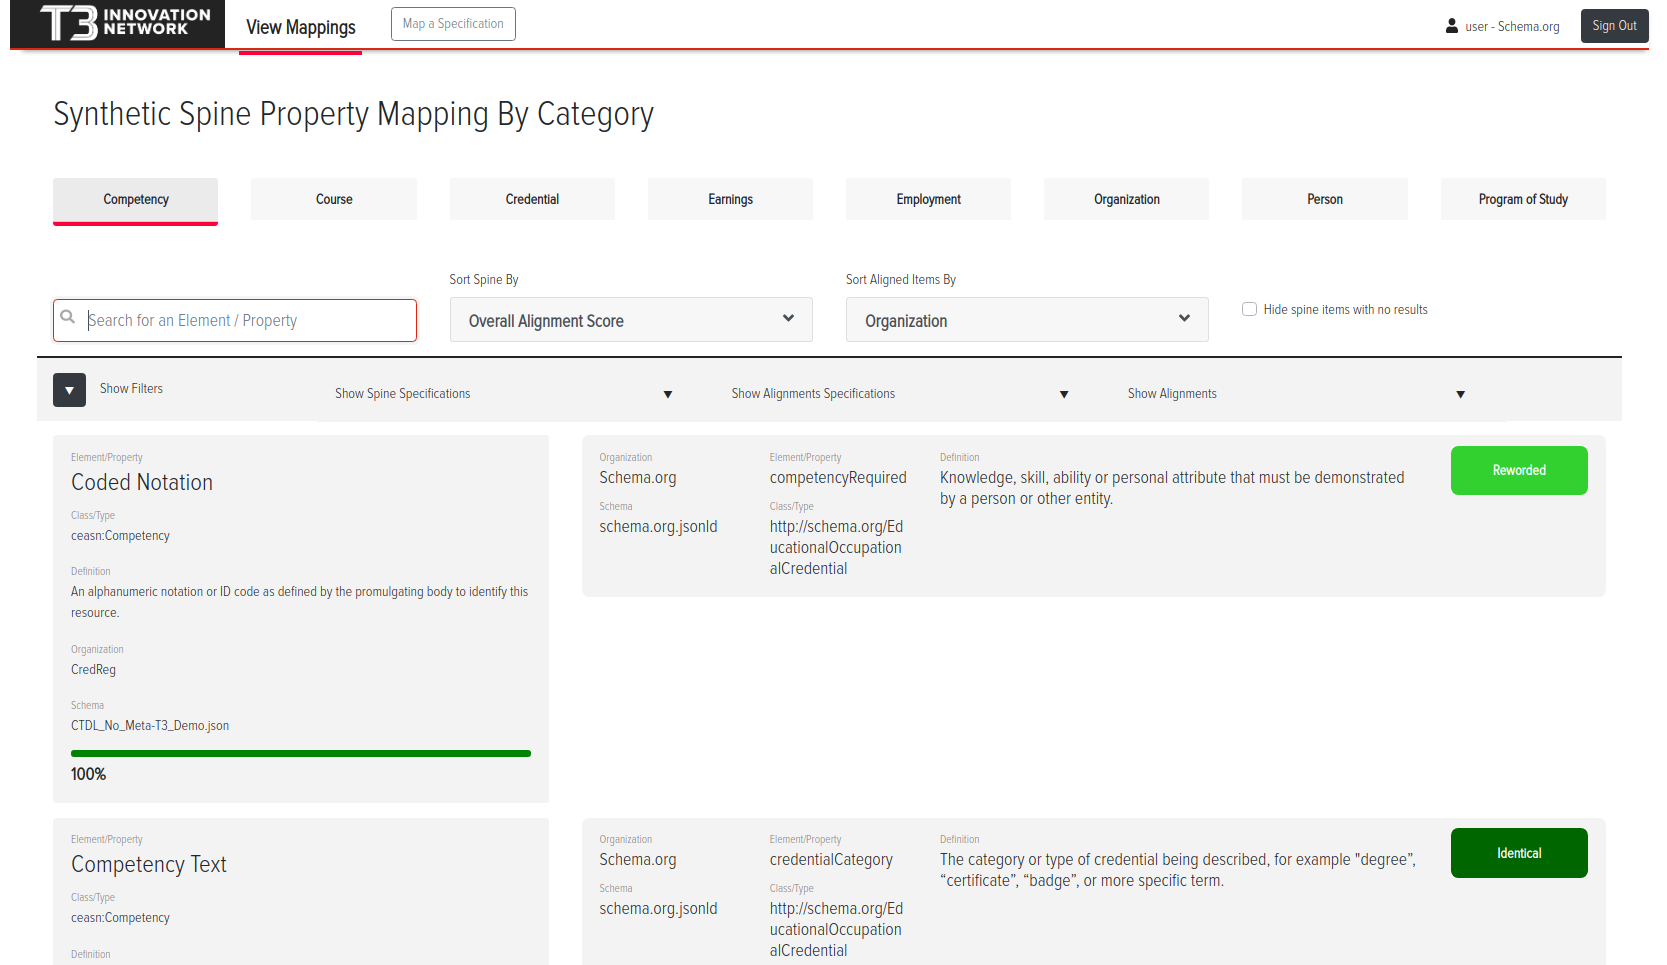Click the dark green Identical alignment button

(x=1519, y=853)
